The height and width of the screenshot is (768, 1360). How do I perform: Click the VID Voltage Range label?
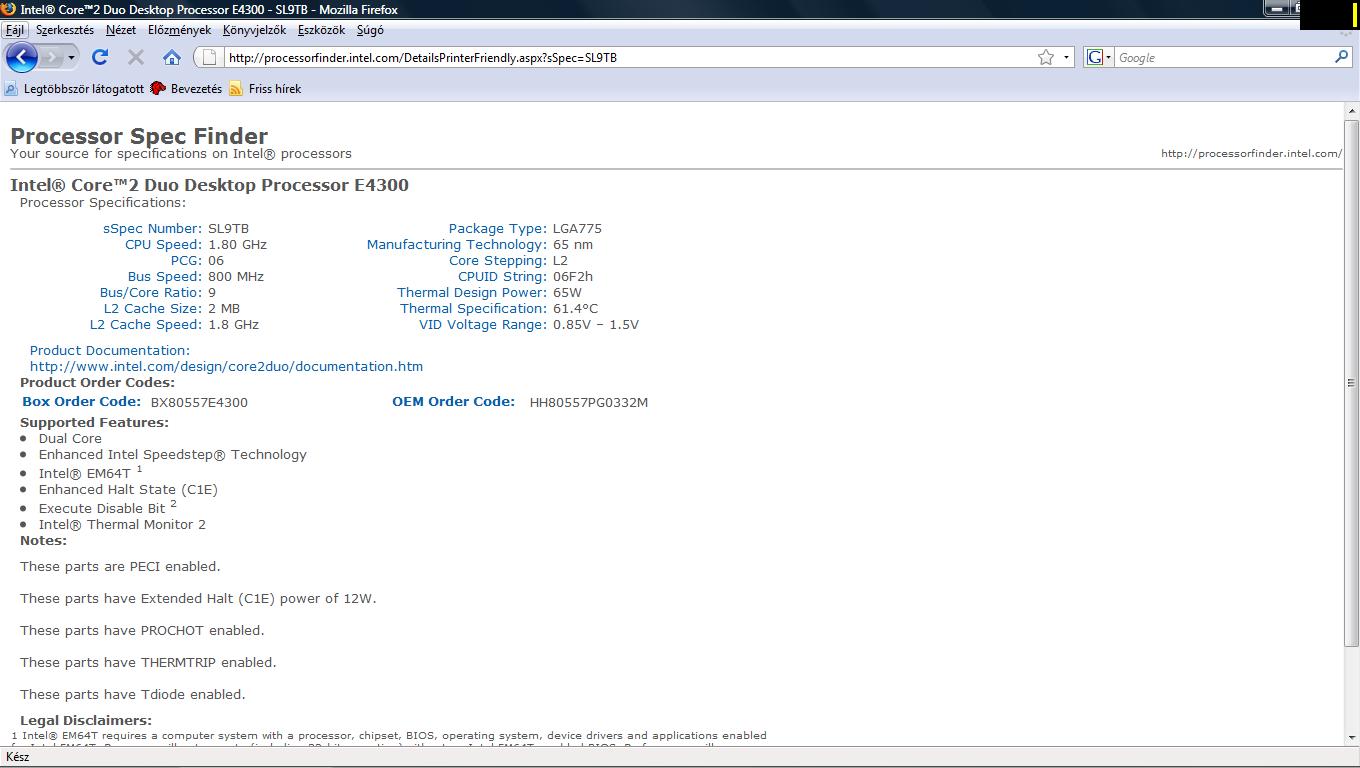click(483, 324)
